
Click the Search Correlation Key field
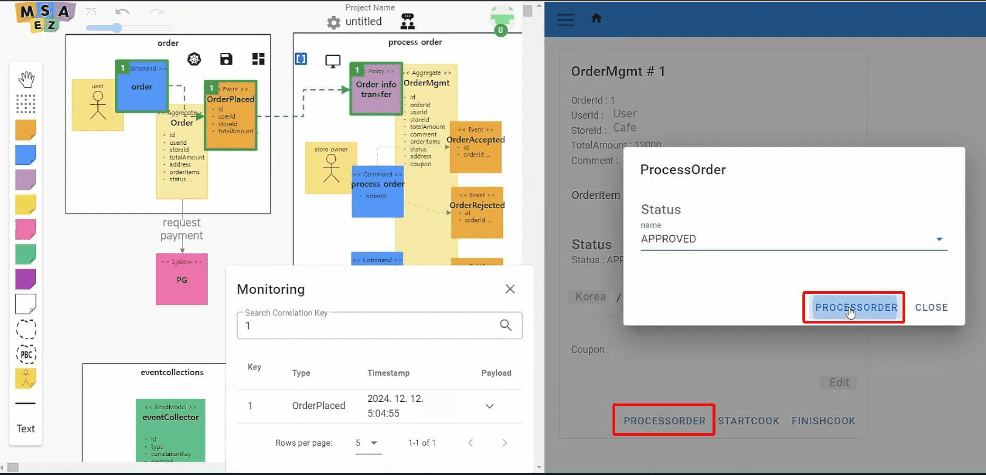pyautogui.click(x=365, y=325)
